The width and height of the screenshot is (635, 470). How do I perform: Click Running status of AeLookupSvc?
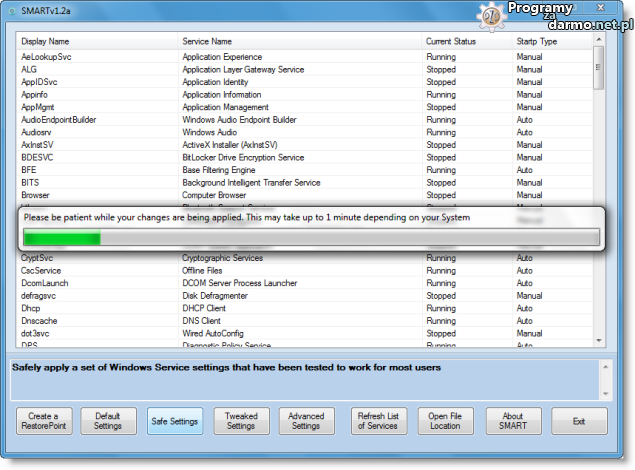pyautogui.click(x=441, y=57)
